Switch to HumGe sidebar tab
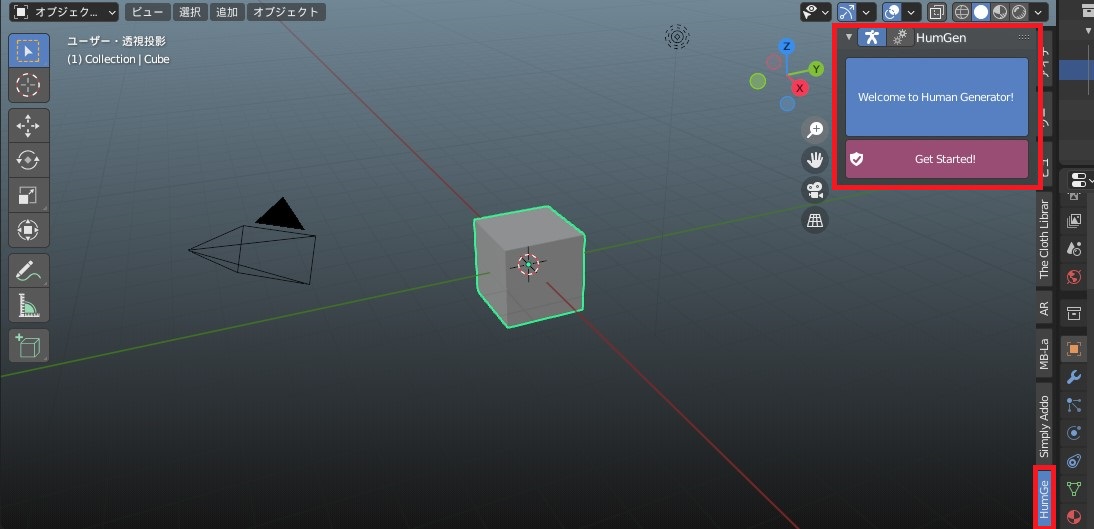 (x=1044, y=501)
